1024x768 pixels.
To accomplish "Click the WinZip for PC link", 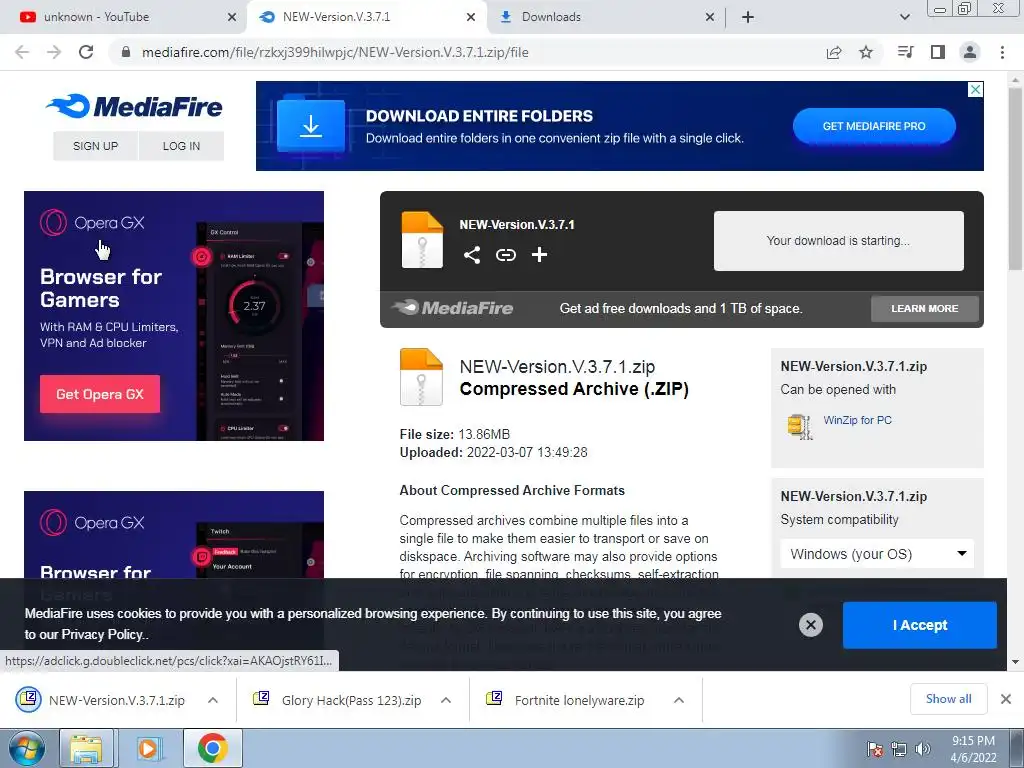I will pyautogui.click(x=857, y=420).
